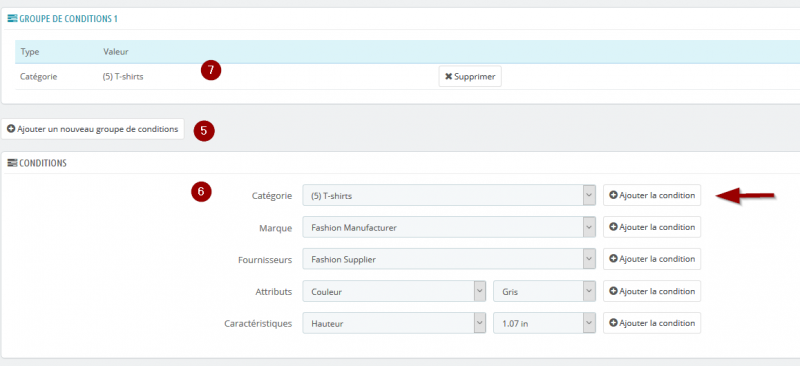The height and width of the screenshot is (366, 800).
Task: Click the Groupe de conditions 1 header icon
Action: point(12,19)
